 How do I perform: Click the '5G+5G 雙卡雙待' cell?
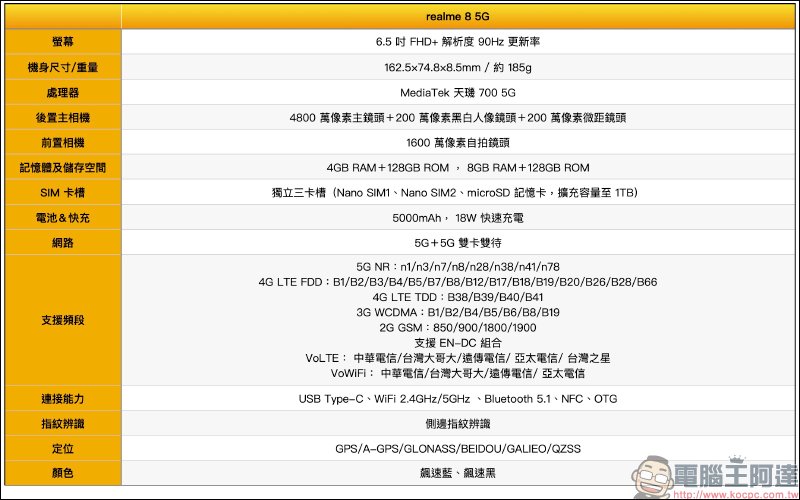(458, 243)
